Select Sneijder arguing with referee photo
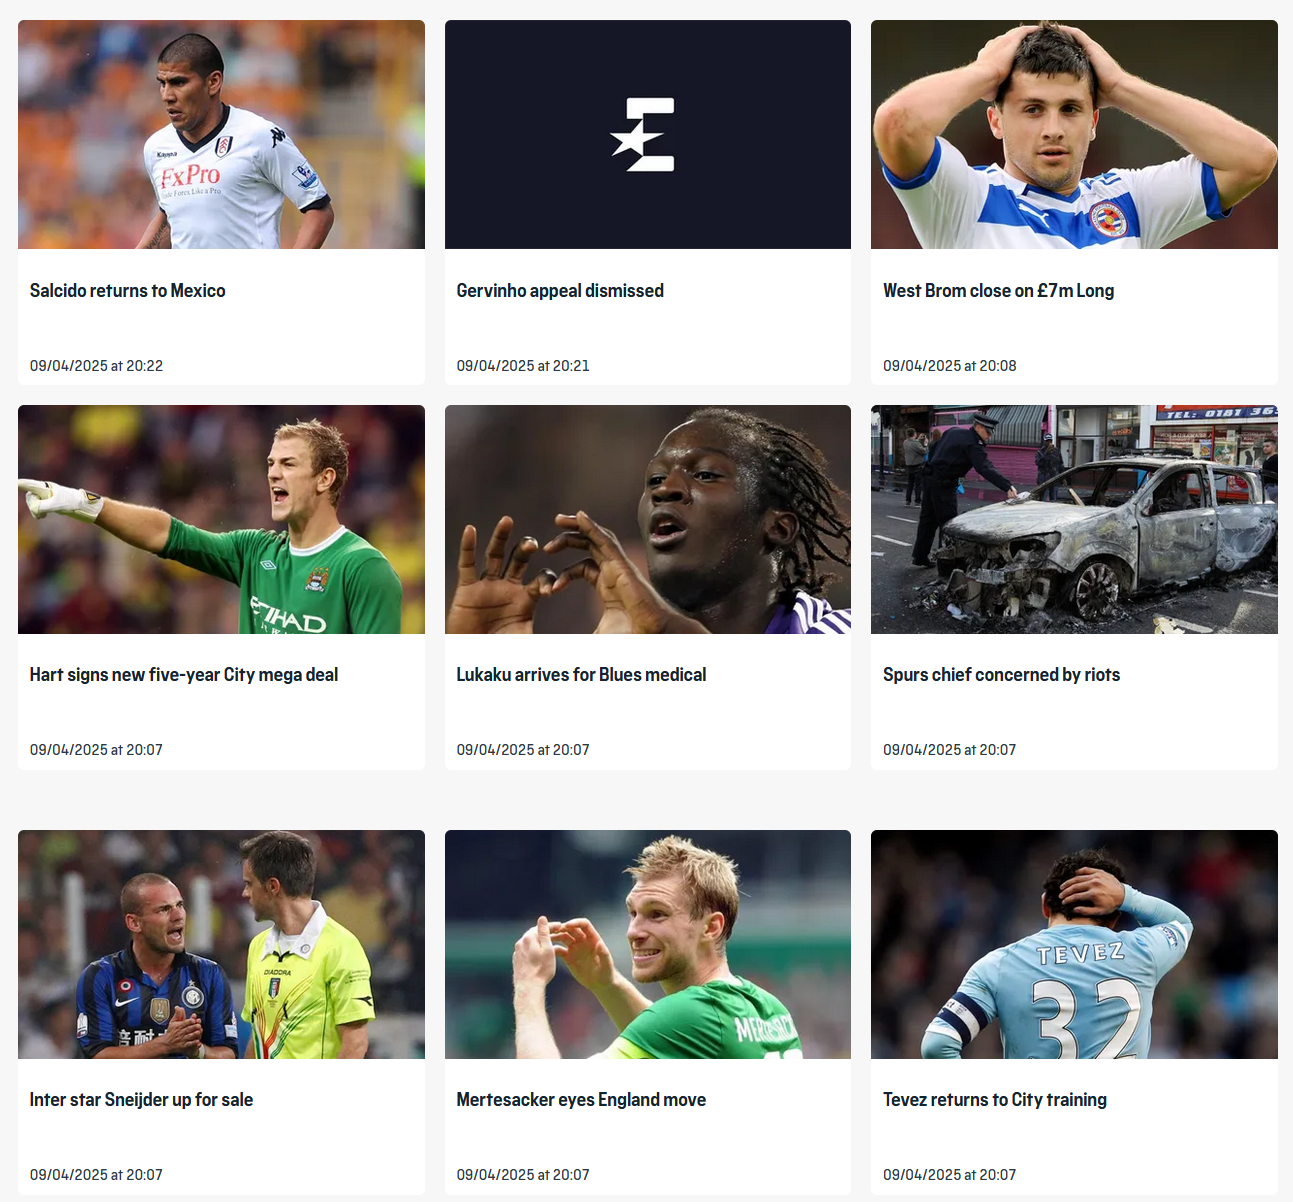 221,944
